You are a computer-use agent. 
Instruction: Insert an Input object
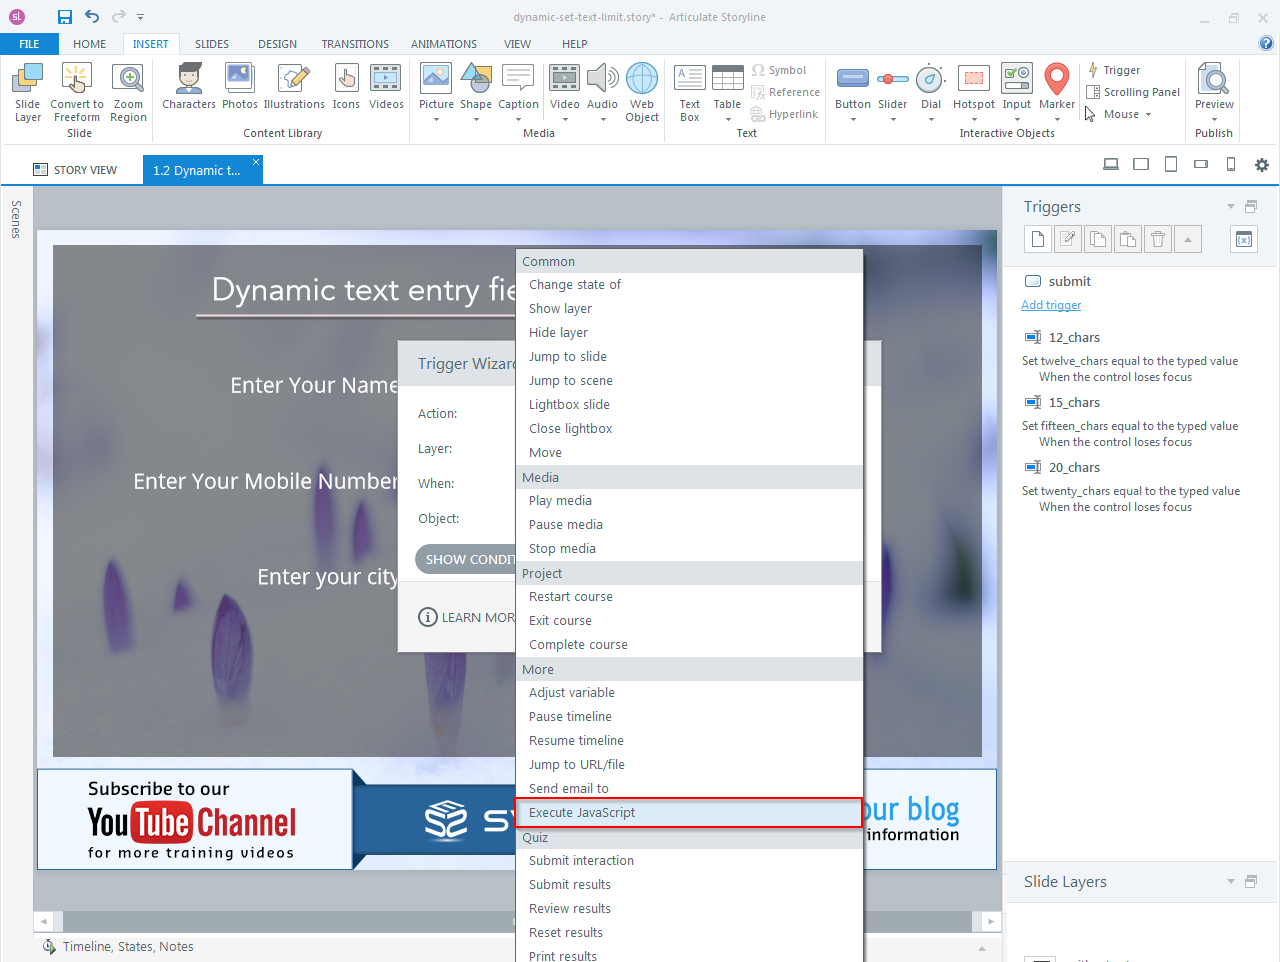point(1017,86)
